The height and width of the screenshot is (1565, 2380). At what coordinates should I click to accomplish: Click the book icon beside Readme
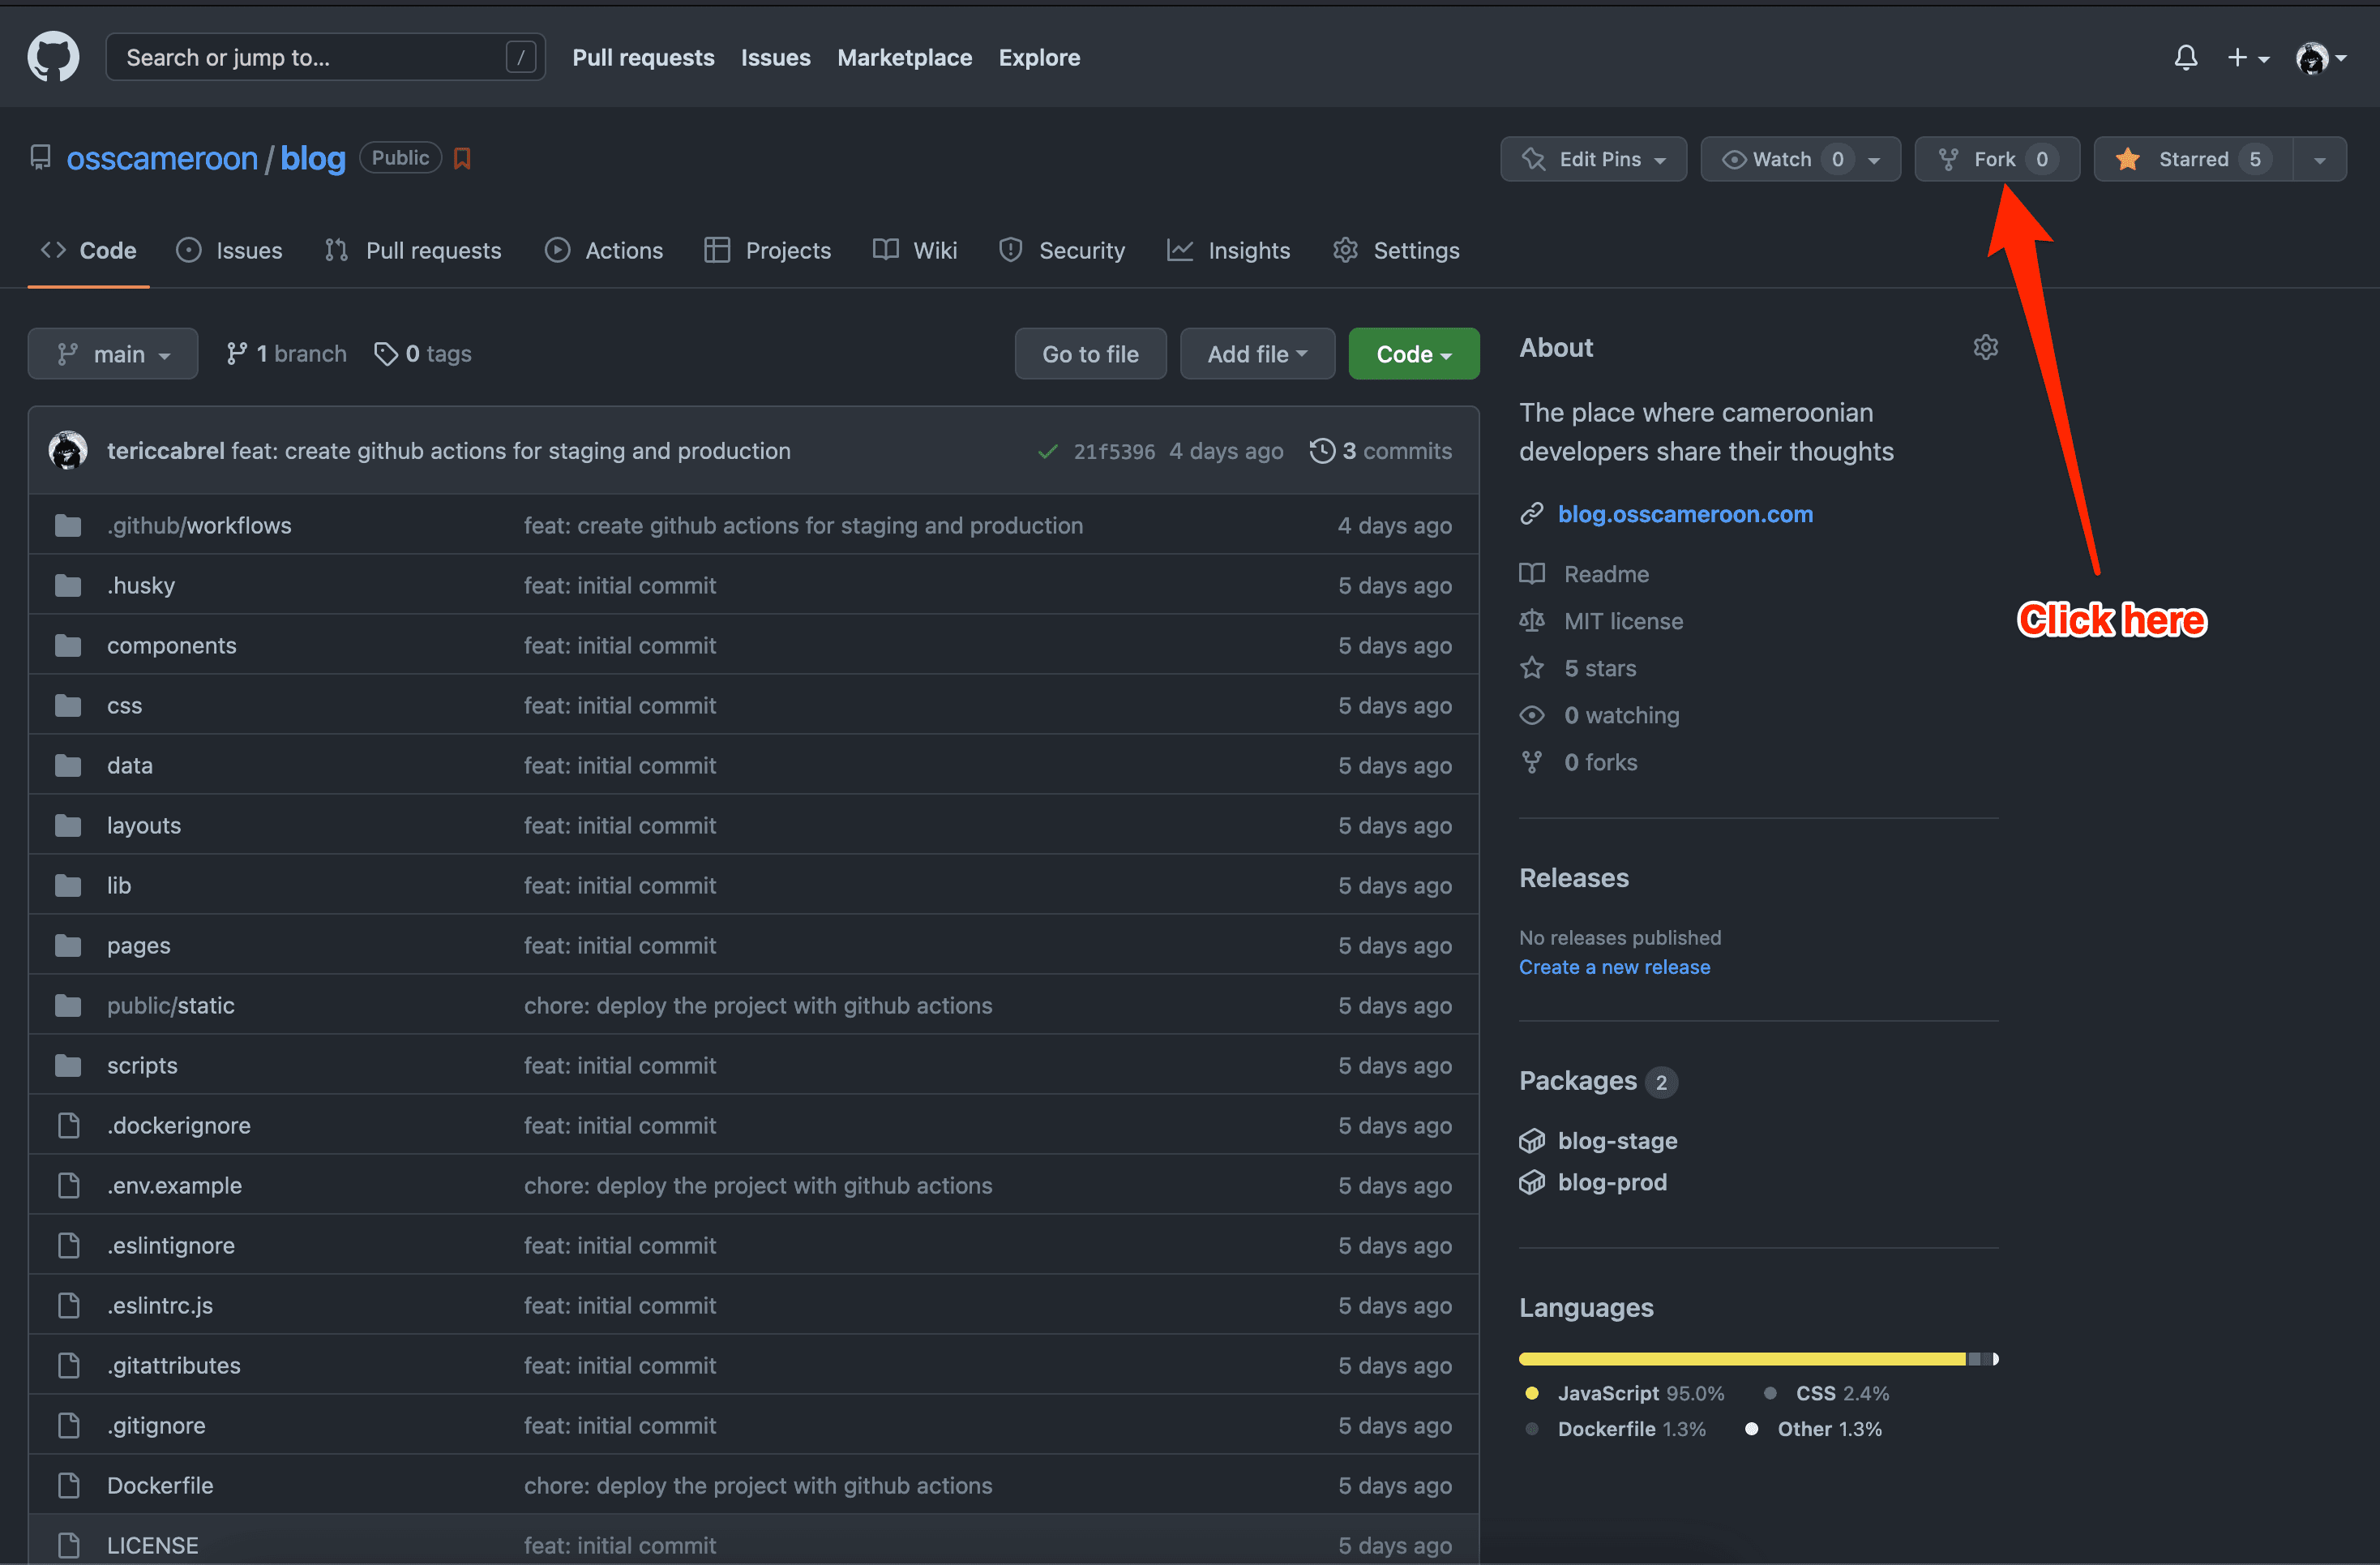click(1532, 573)
